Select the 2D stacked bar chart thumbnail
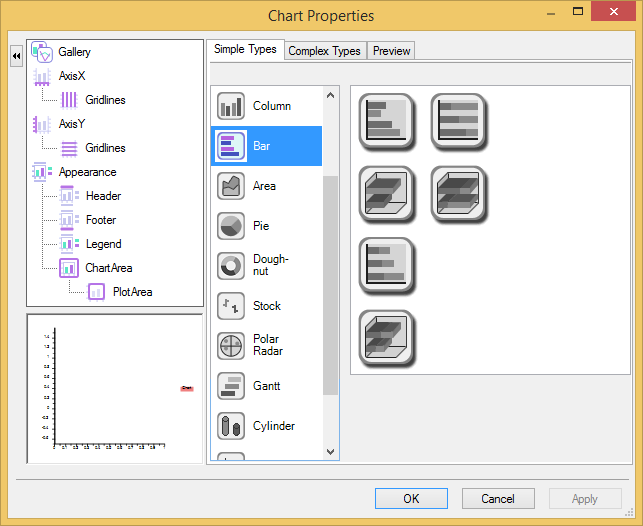Viewport: 643px width, 526px height. [458, 121]
